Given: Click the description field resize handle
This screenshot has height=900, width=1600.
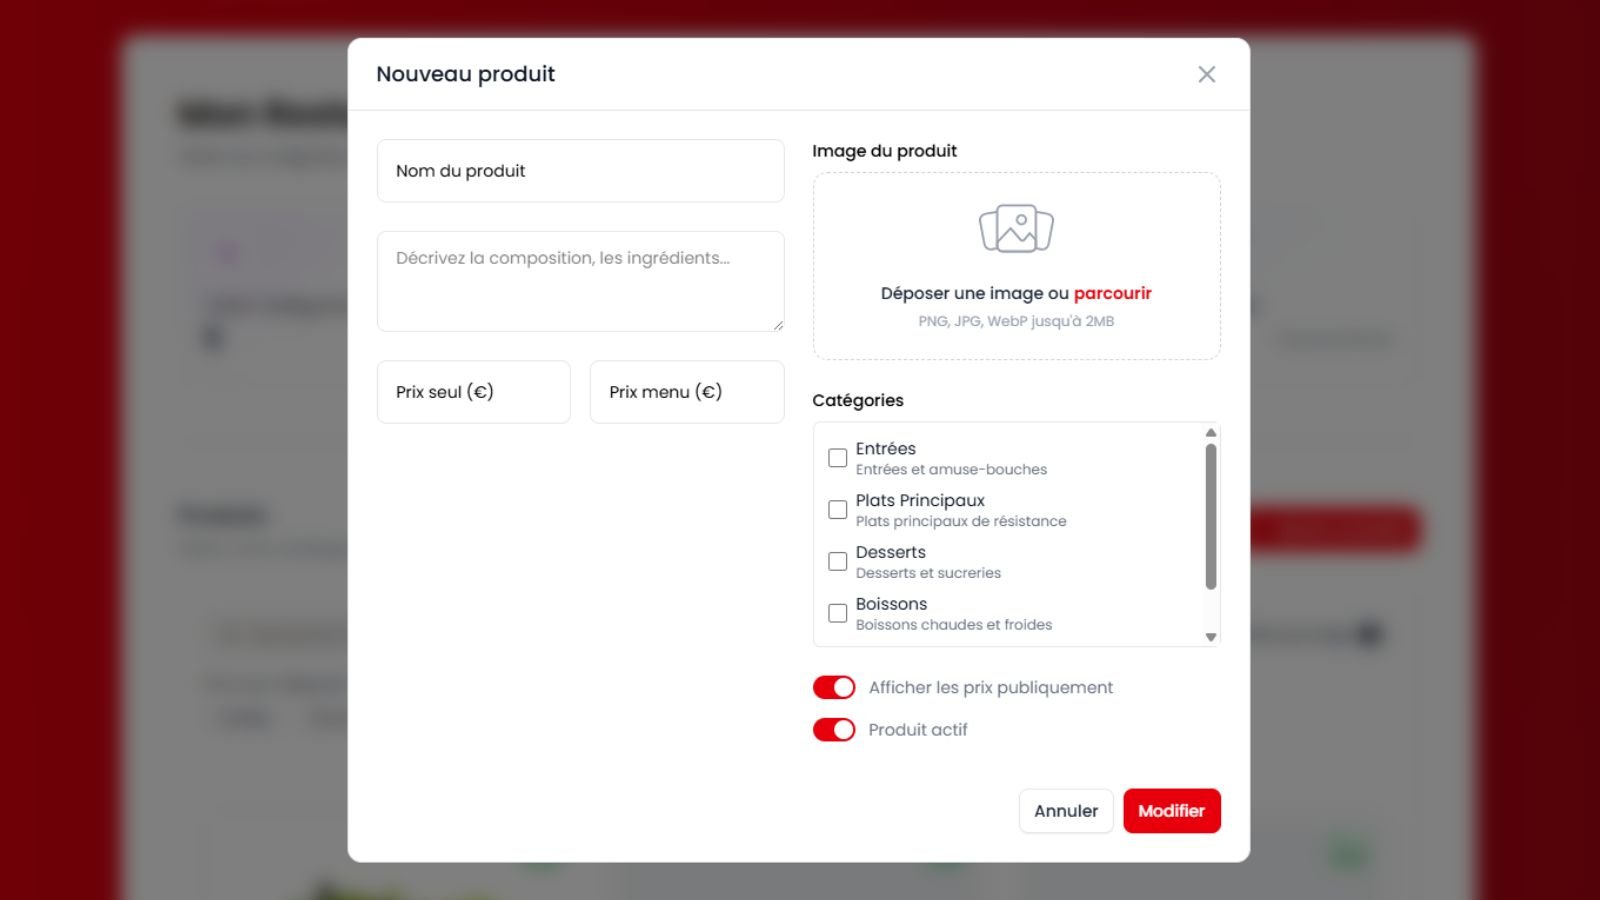Looking at the screenshot, I should (x=777, y=324).
